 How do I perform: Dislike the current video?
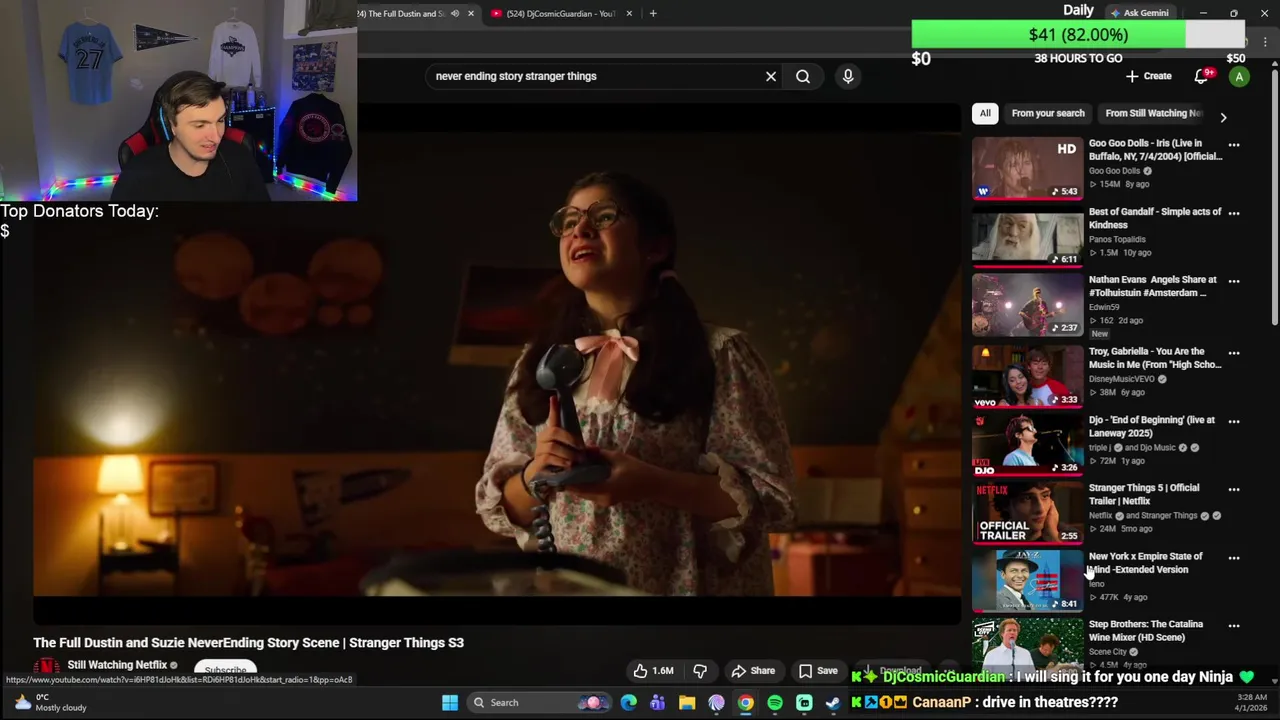click(700, 671)
